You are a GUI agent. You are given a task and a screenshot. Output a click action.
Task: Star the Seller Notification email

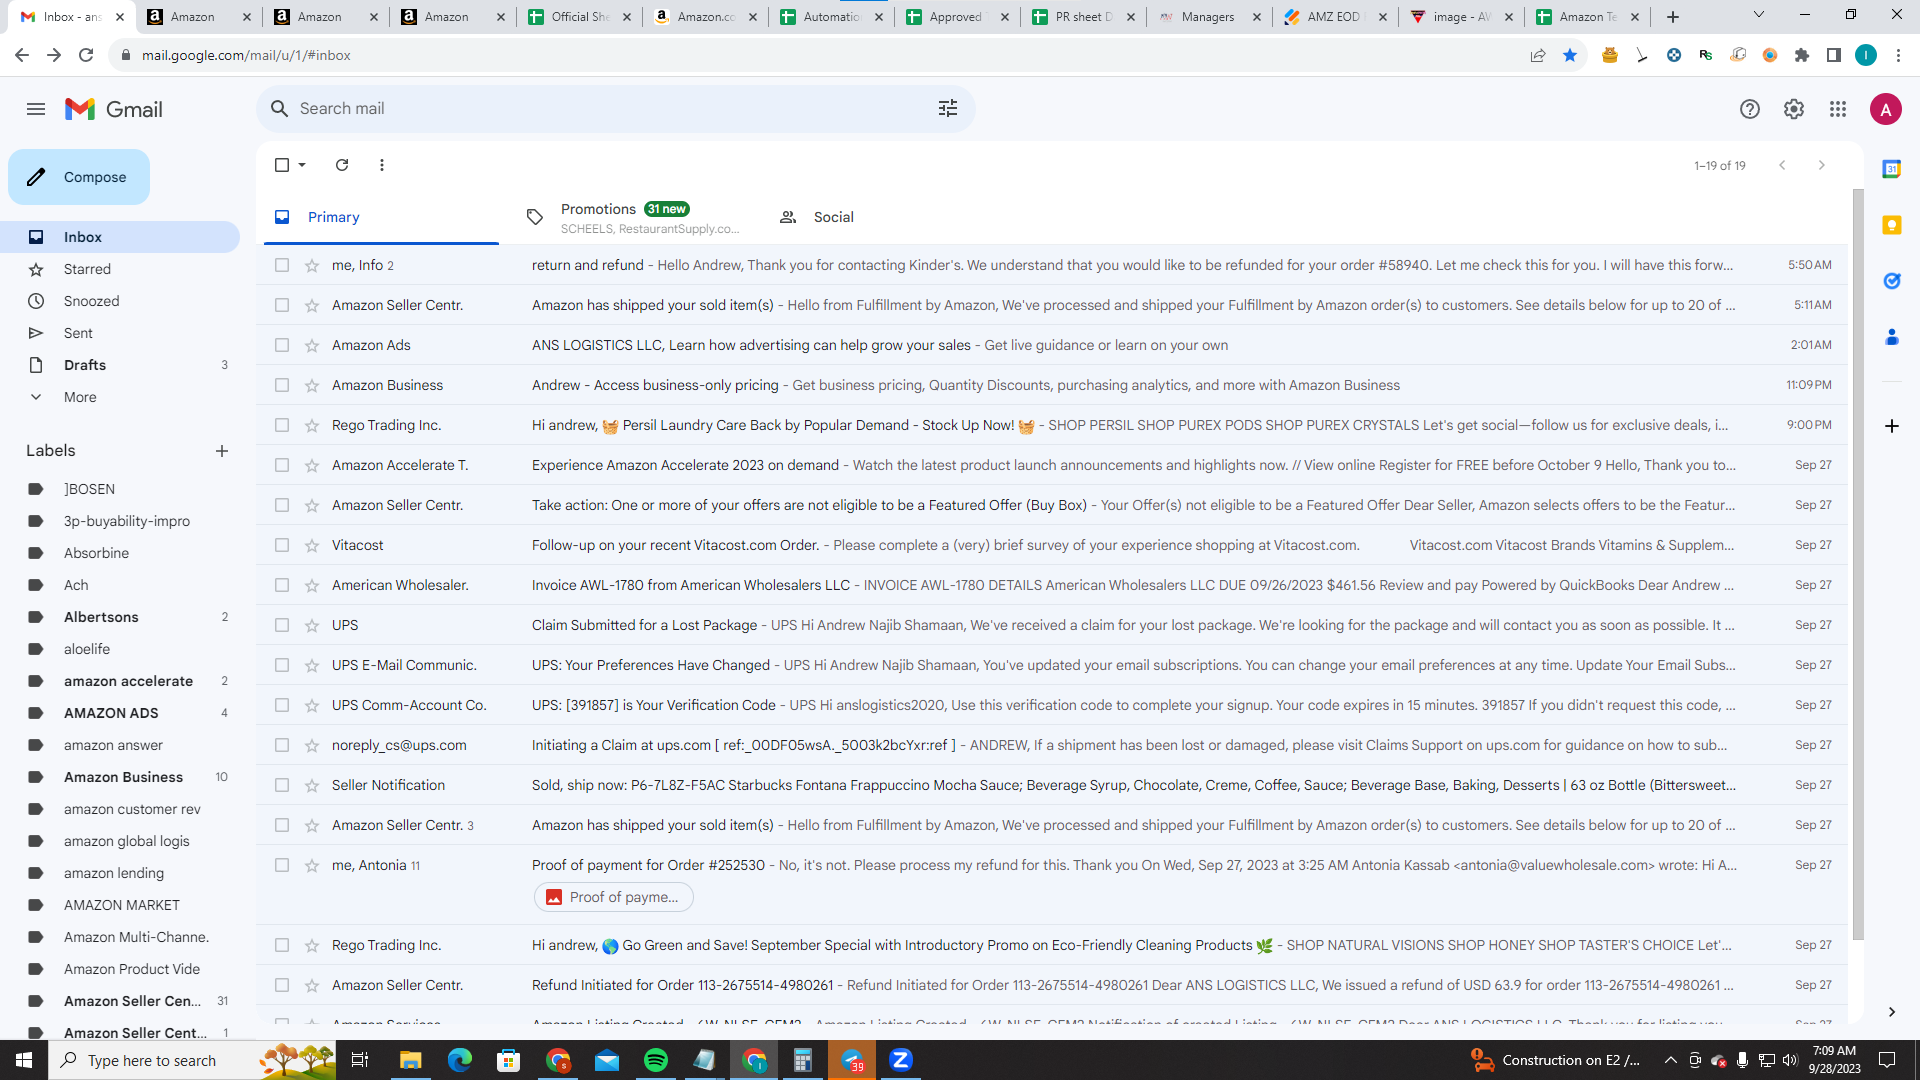pyautogui.click(x=312, y=785)
